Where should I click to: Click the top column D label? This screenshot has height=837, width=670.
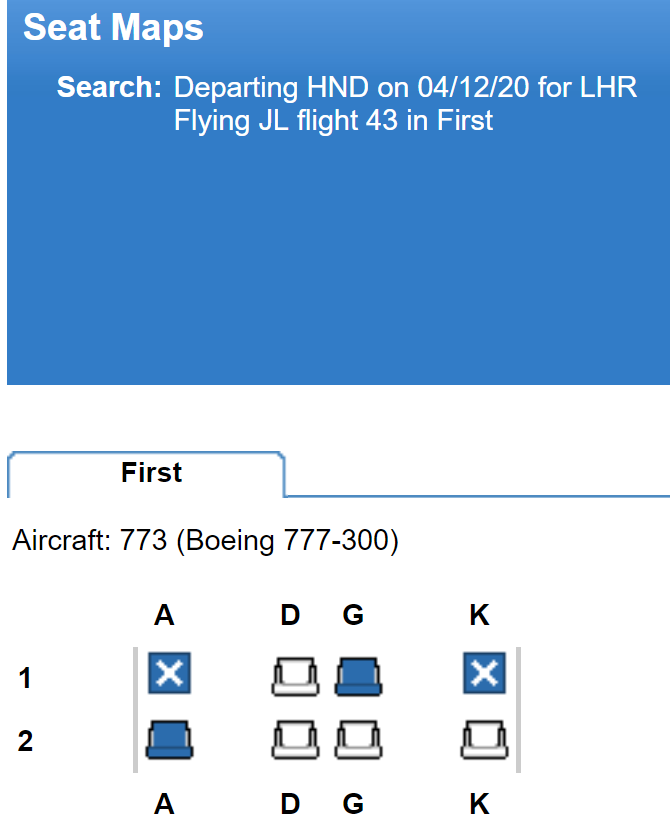290,615
